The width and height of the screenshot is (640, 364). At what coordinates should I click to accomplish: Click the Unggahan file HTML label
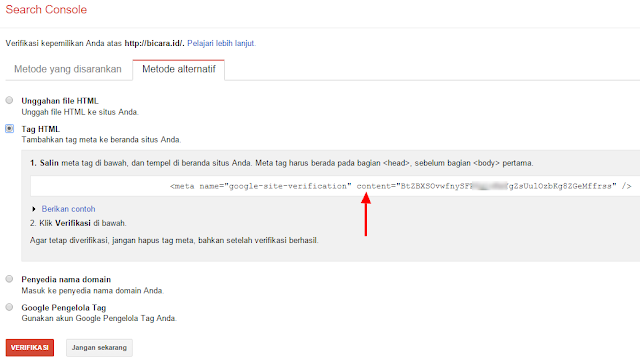[x=60, y=101]
